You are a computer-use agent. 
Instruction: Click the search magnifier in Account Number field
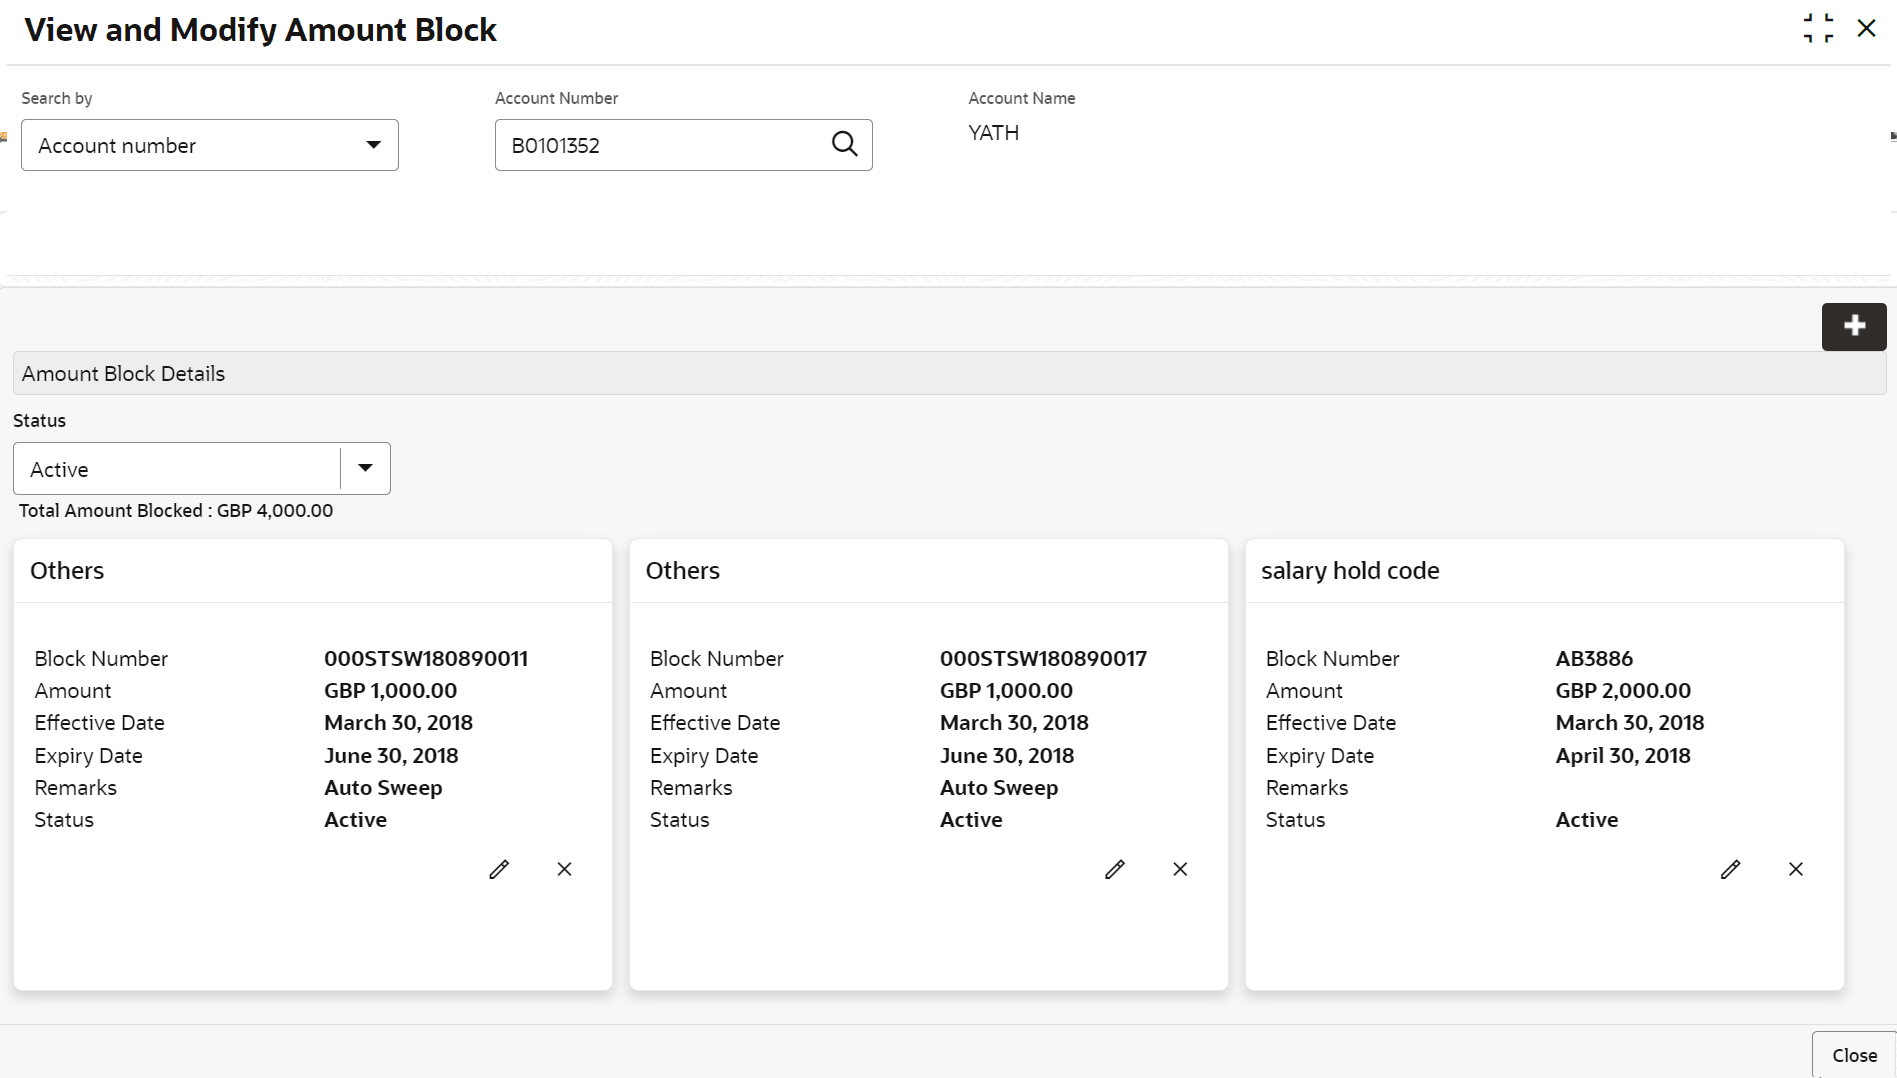pos(844,145)
